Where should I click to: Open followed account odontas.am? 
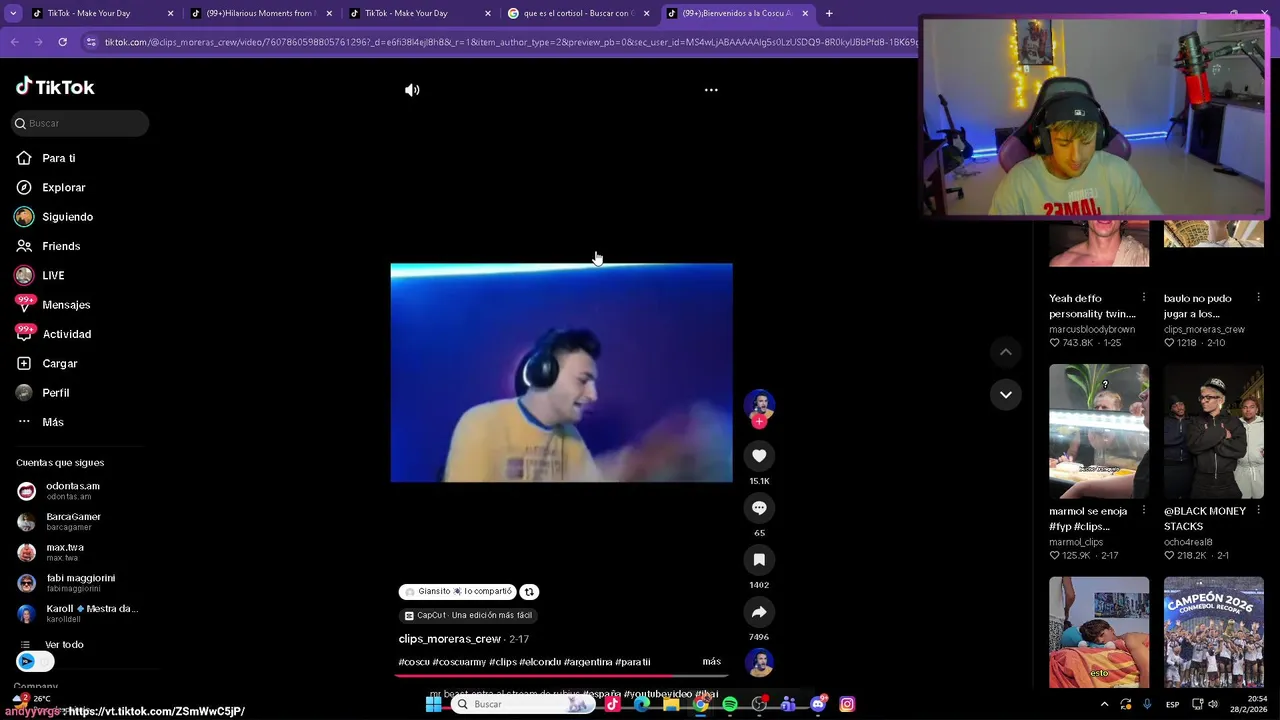click(x=72, y=491)
